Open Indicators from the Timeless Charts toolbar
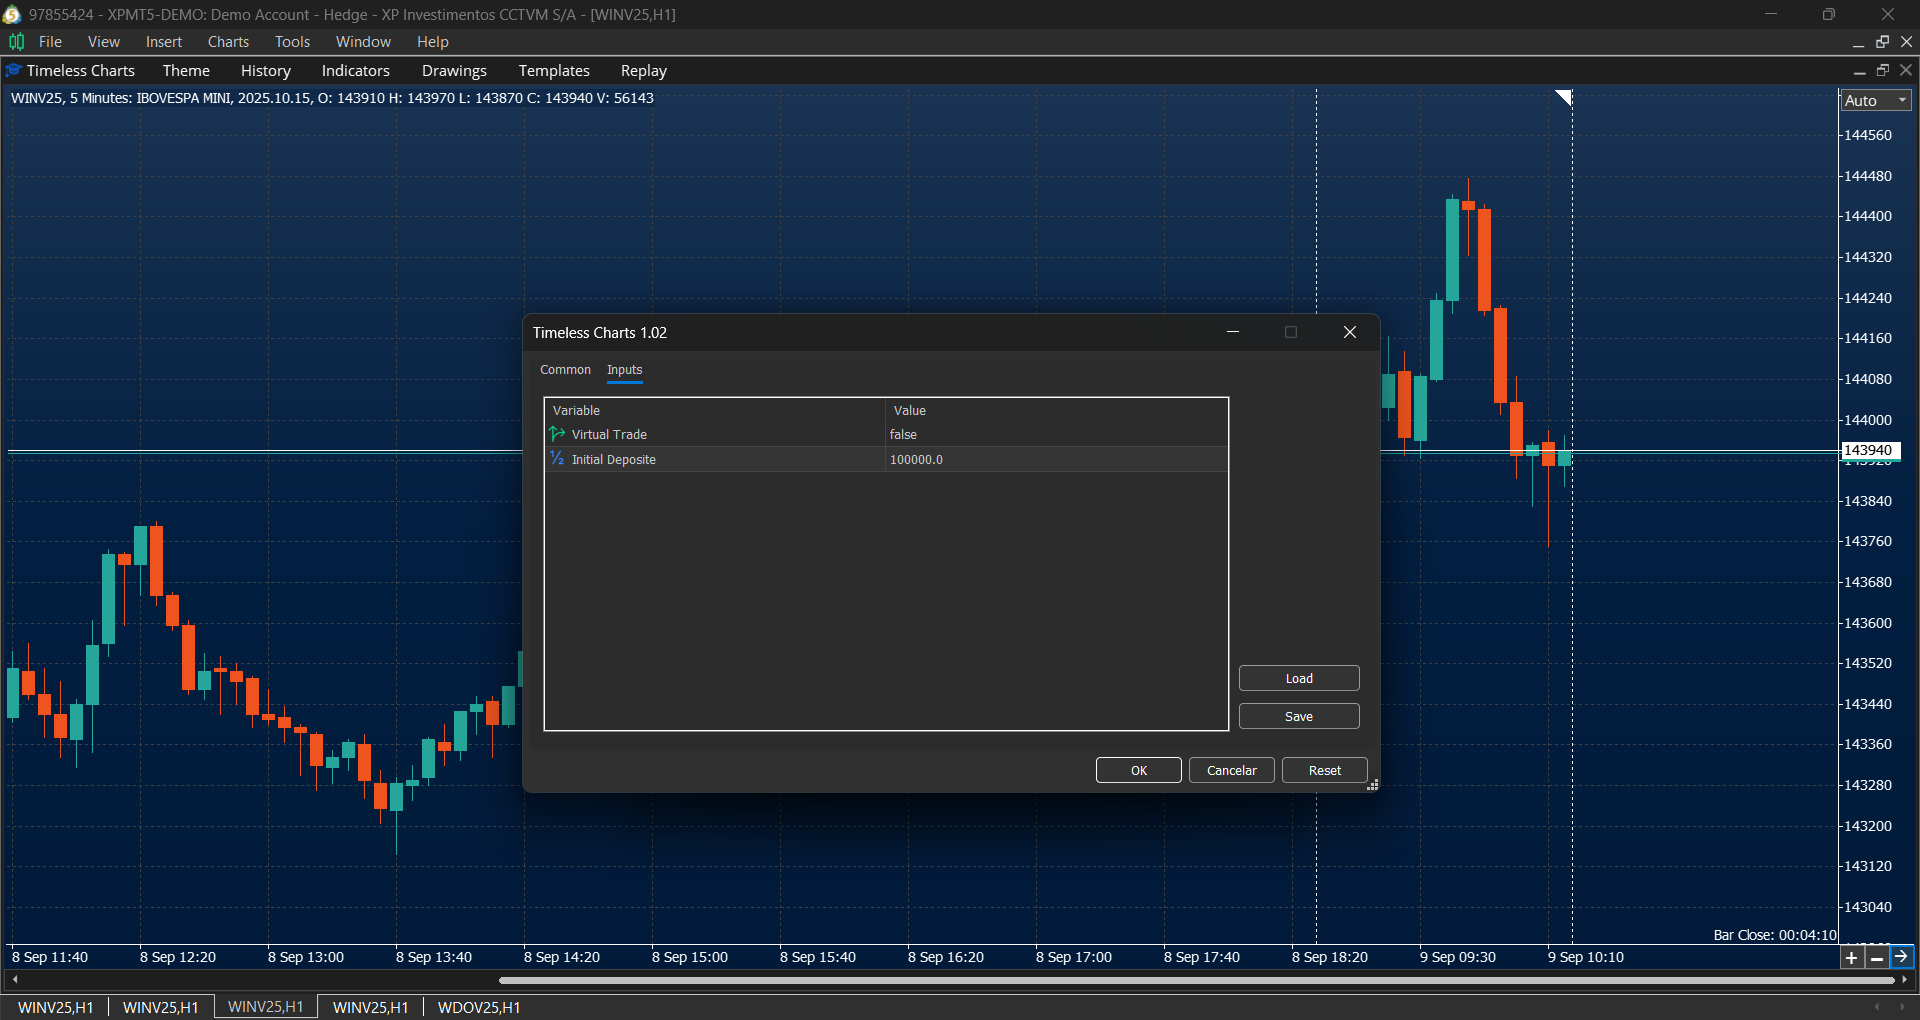1920x1020 pixels. click(355, 70)
